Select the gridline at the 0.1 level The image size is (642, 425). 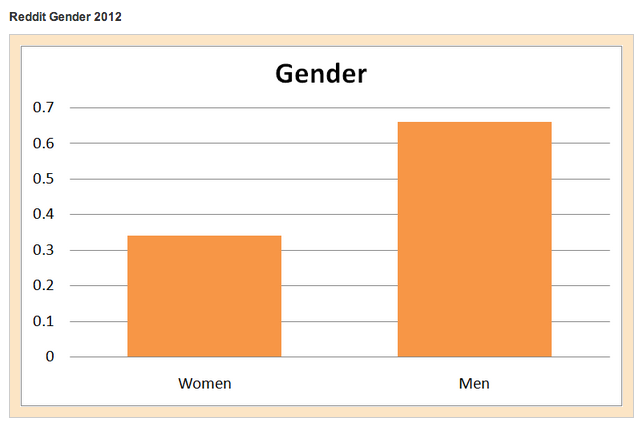[340, 321]
